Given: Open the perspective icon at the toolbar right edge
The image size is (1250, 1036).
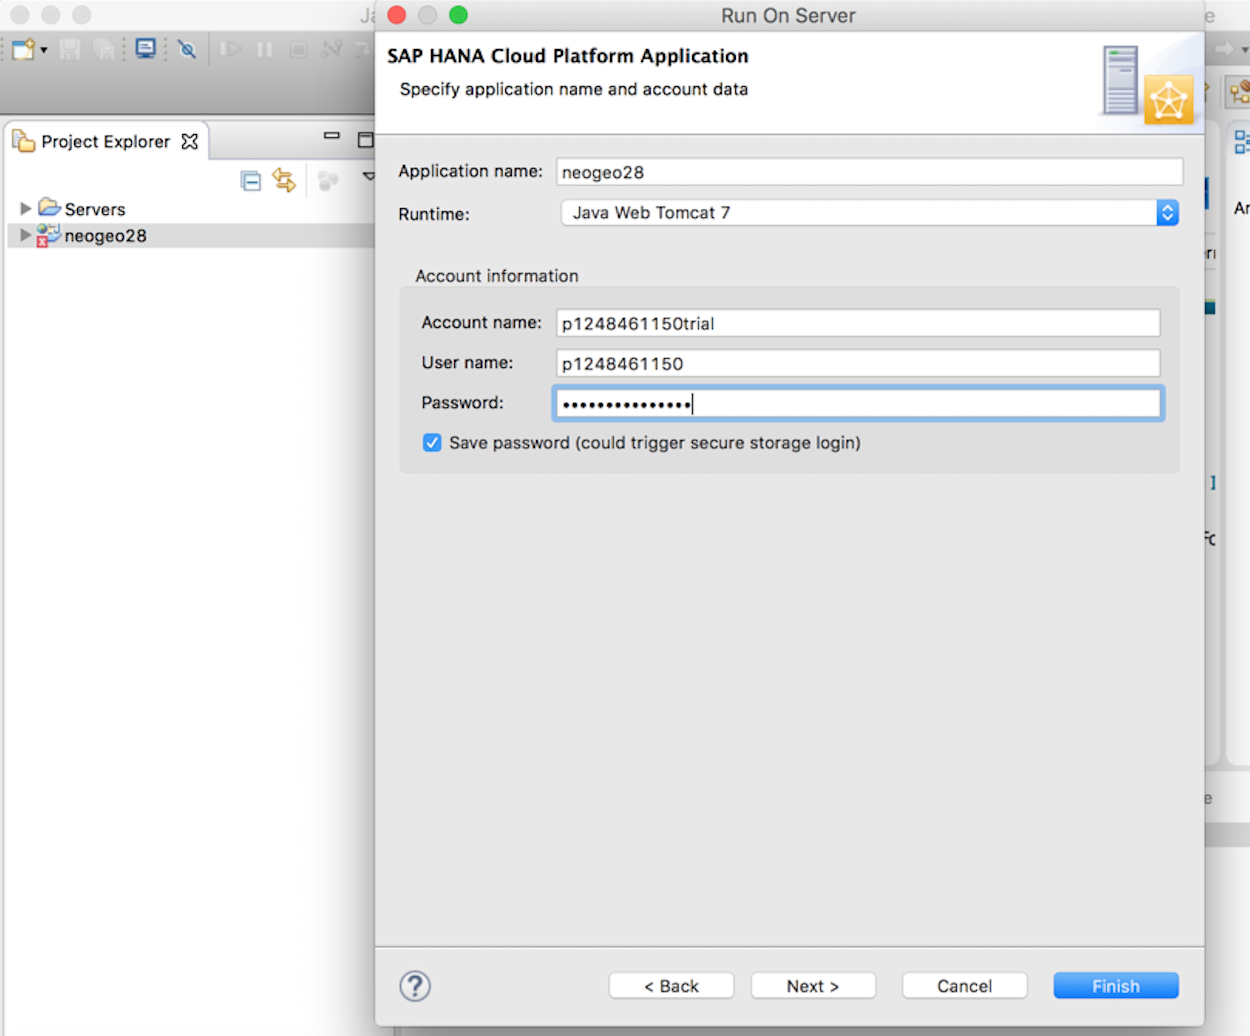Looking at the screenshot, I should tap(1240, 93).
